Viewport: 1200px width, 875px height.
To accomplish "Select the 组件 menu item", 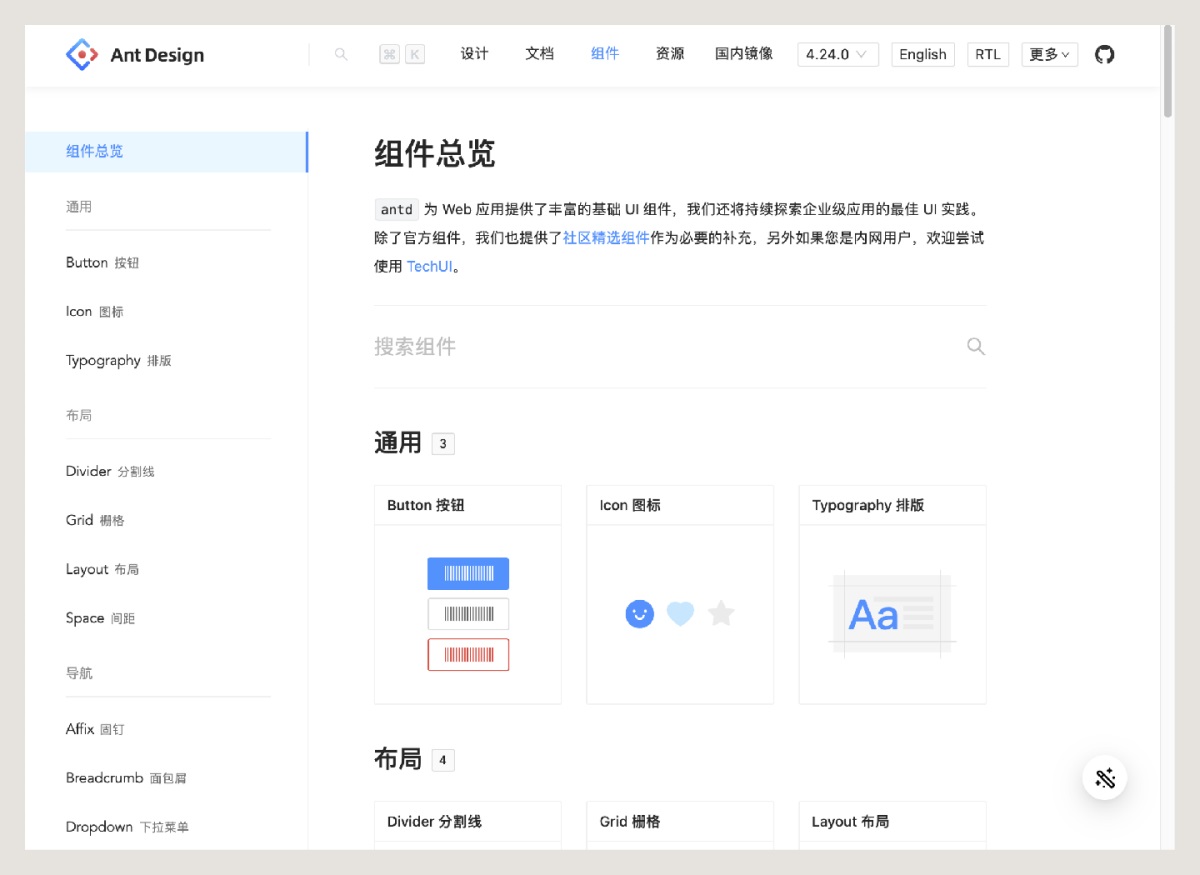I will 605,54.
